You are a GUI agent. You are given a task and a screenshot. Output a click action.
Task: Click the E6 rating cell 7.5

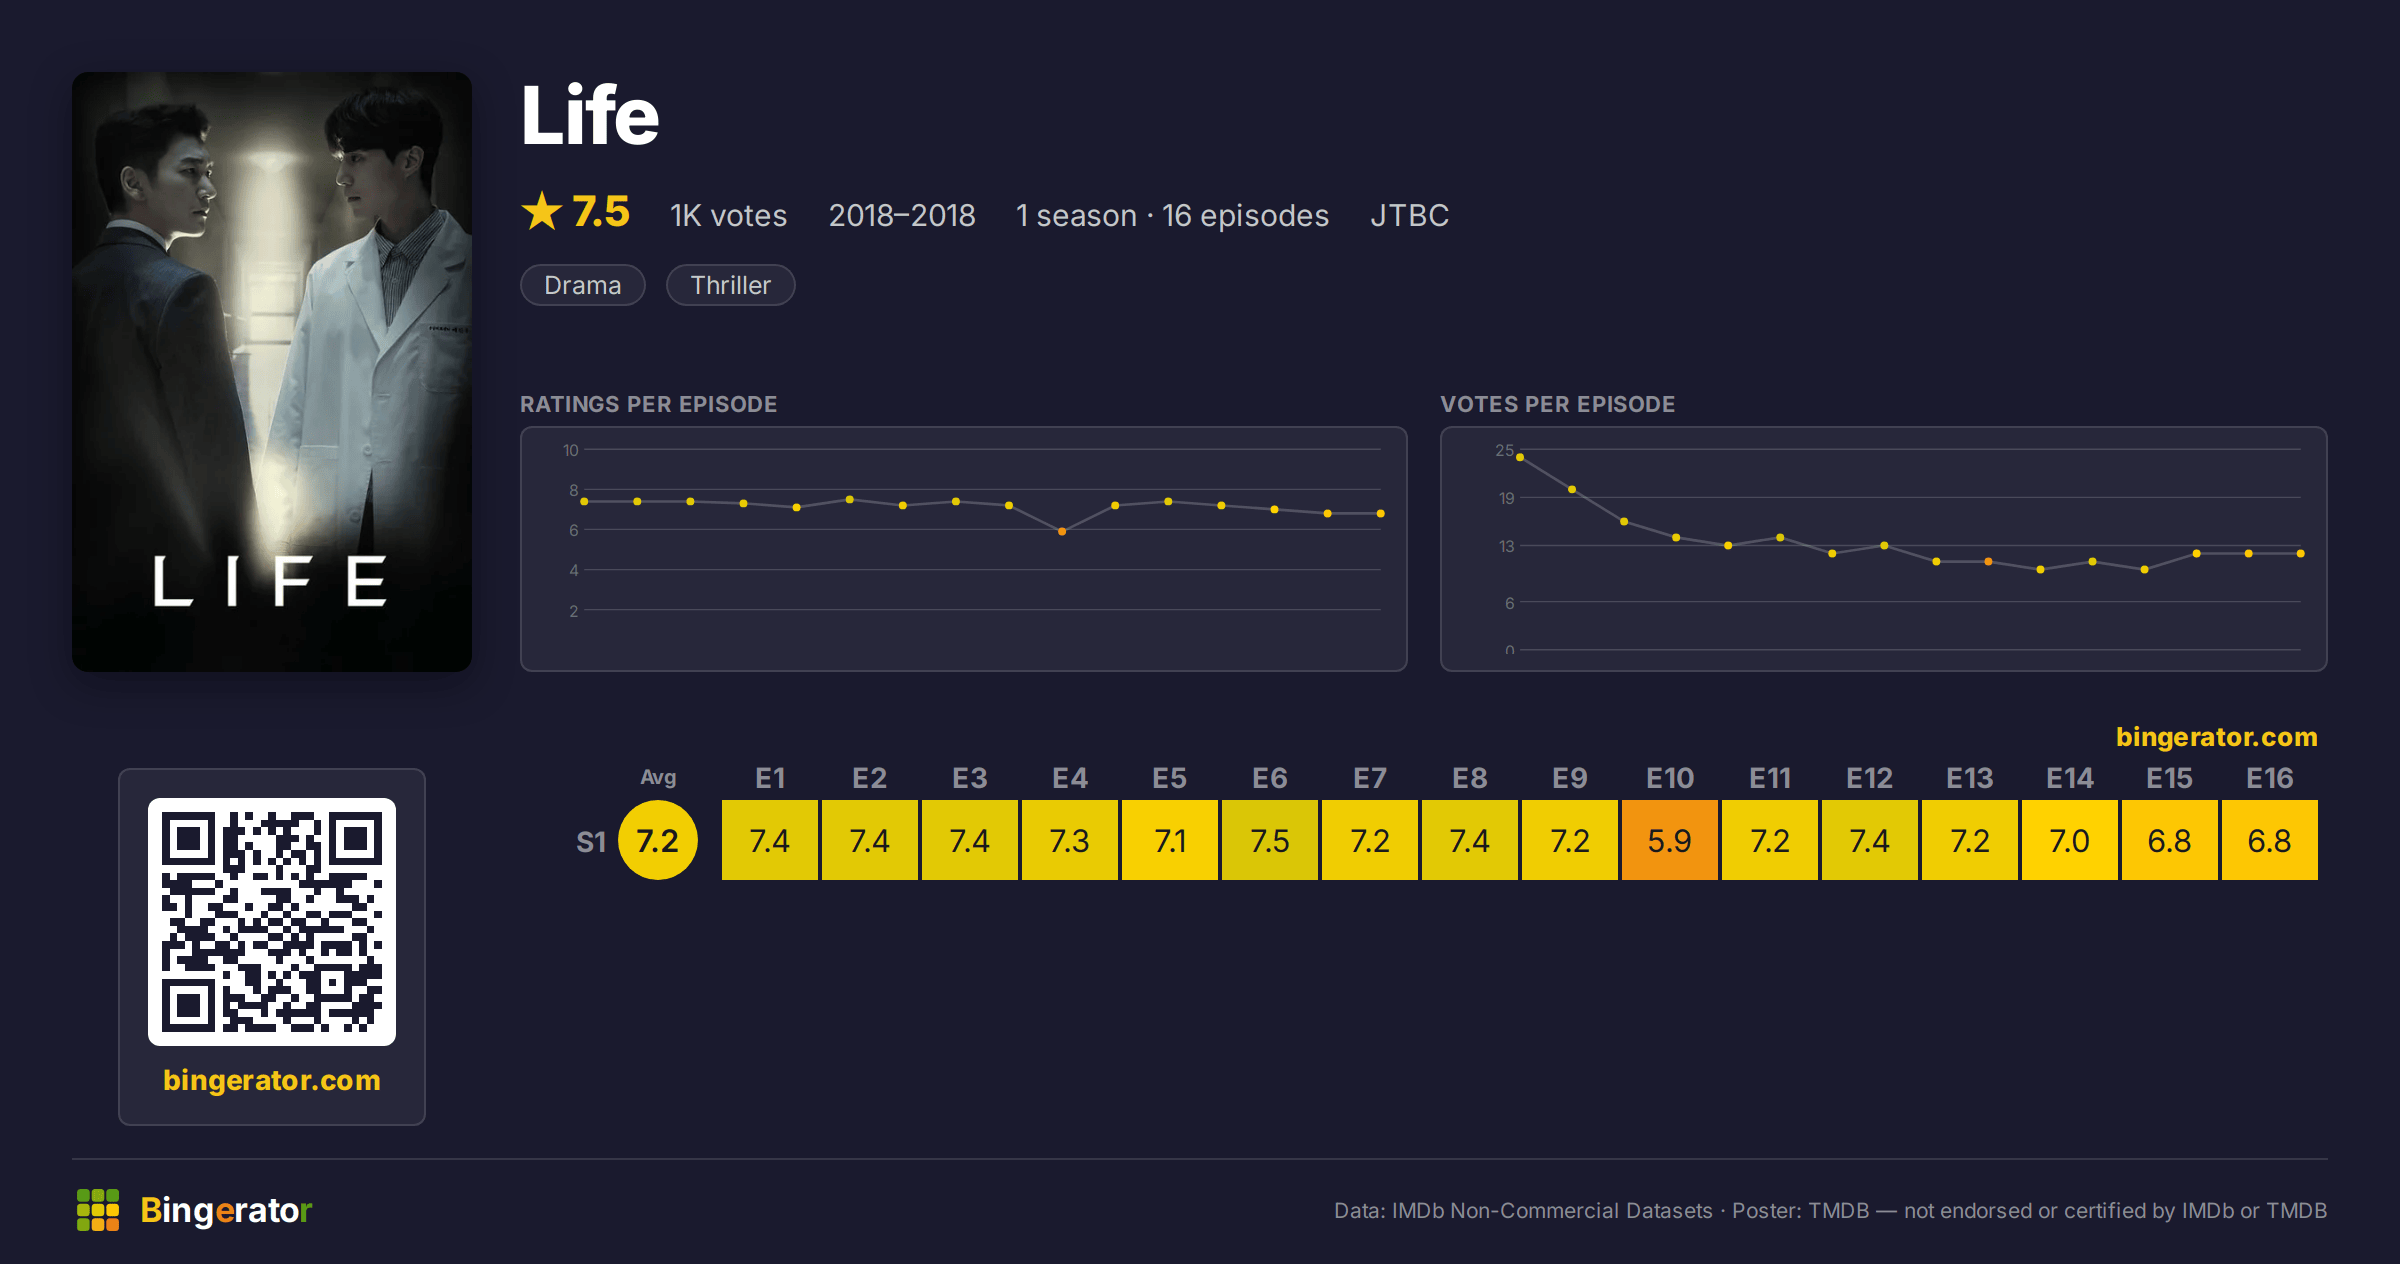[x=1270, y=840]
